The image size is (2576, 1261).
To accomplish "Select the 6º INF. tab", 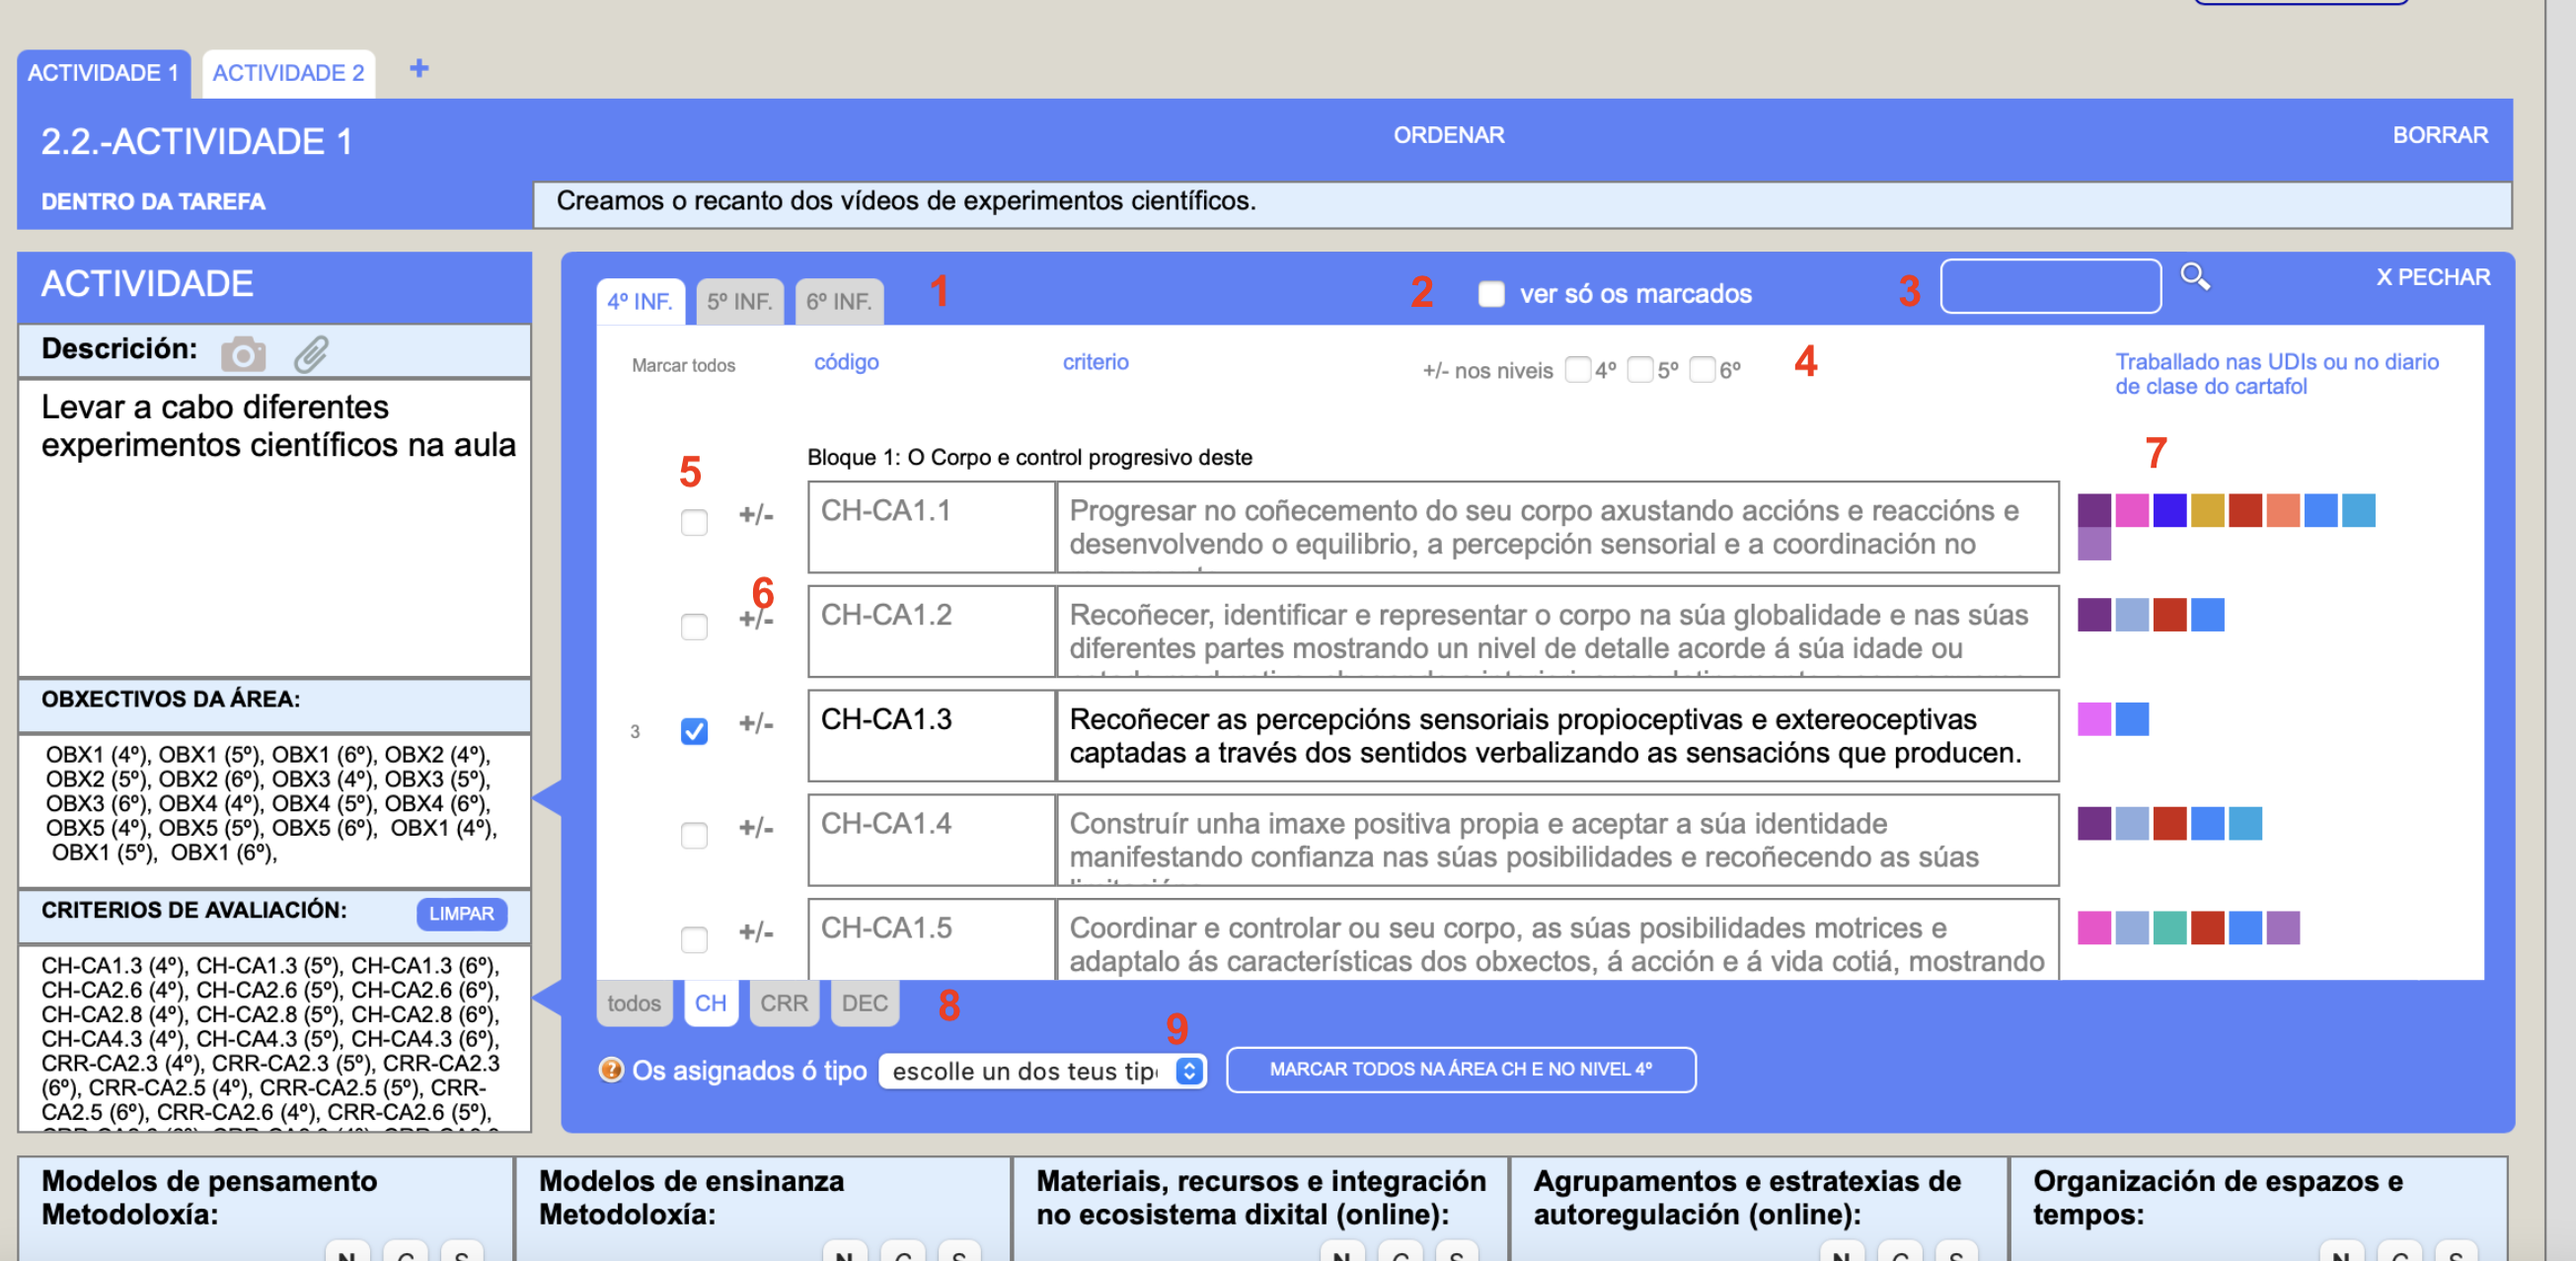I will [x=839, y=301].
